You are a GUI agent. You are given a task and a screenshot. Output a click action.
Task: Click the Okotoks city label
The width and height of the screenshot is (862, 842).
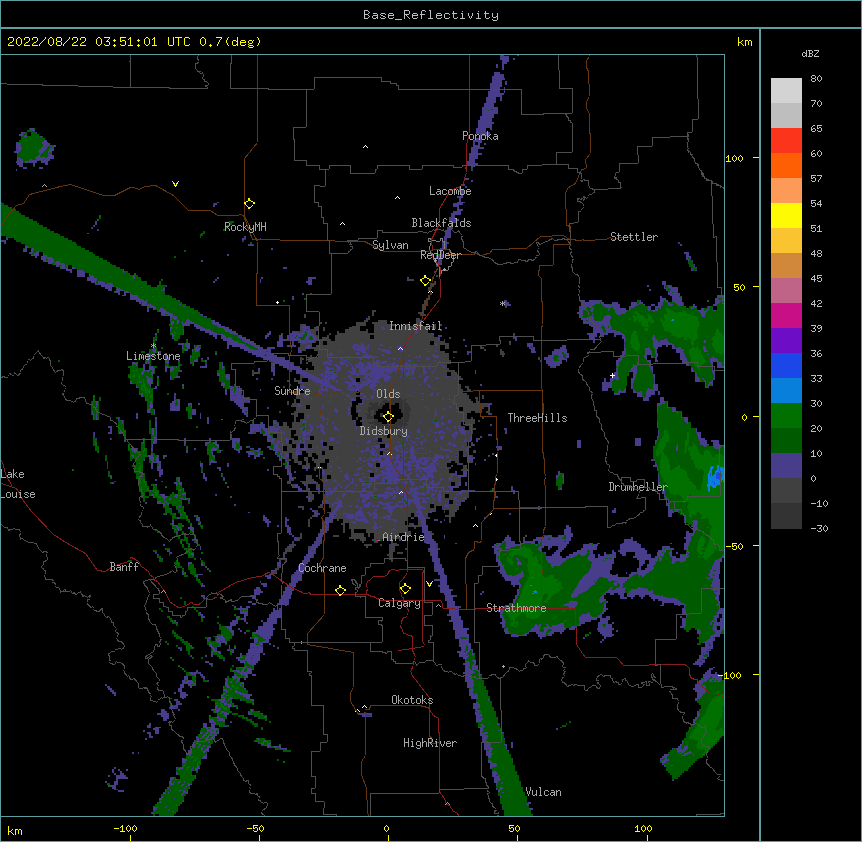coord(412,700)
